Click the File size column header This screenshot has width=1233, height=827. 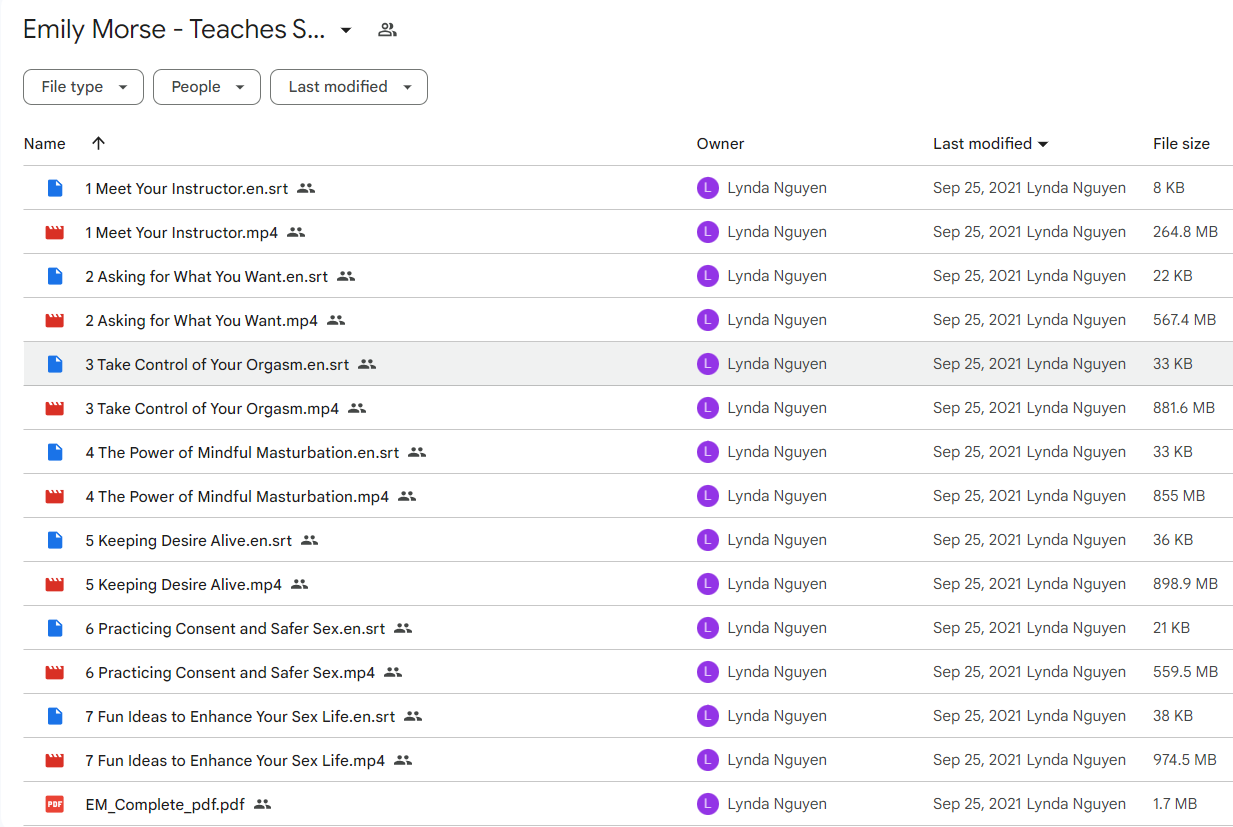[x=1181, y=144]
